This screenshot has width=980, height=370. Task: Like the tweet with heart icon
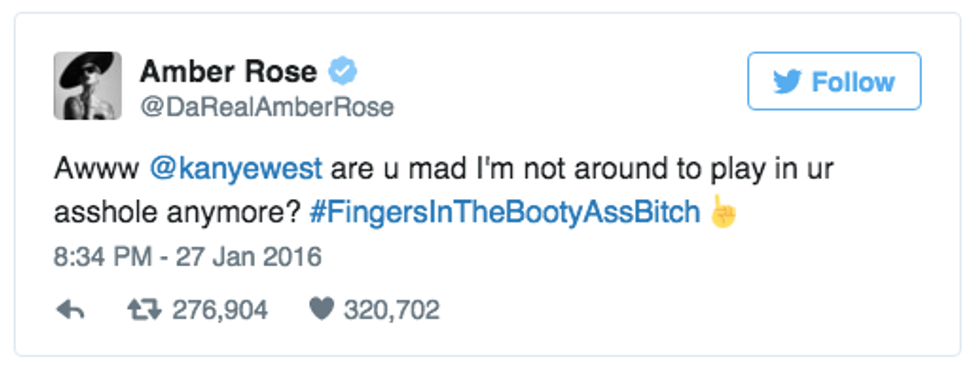[x=322, y=310]
